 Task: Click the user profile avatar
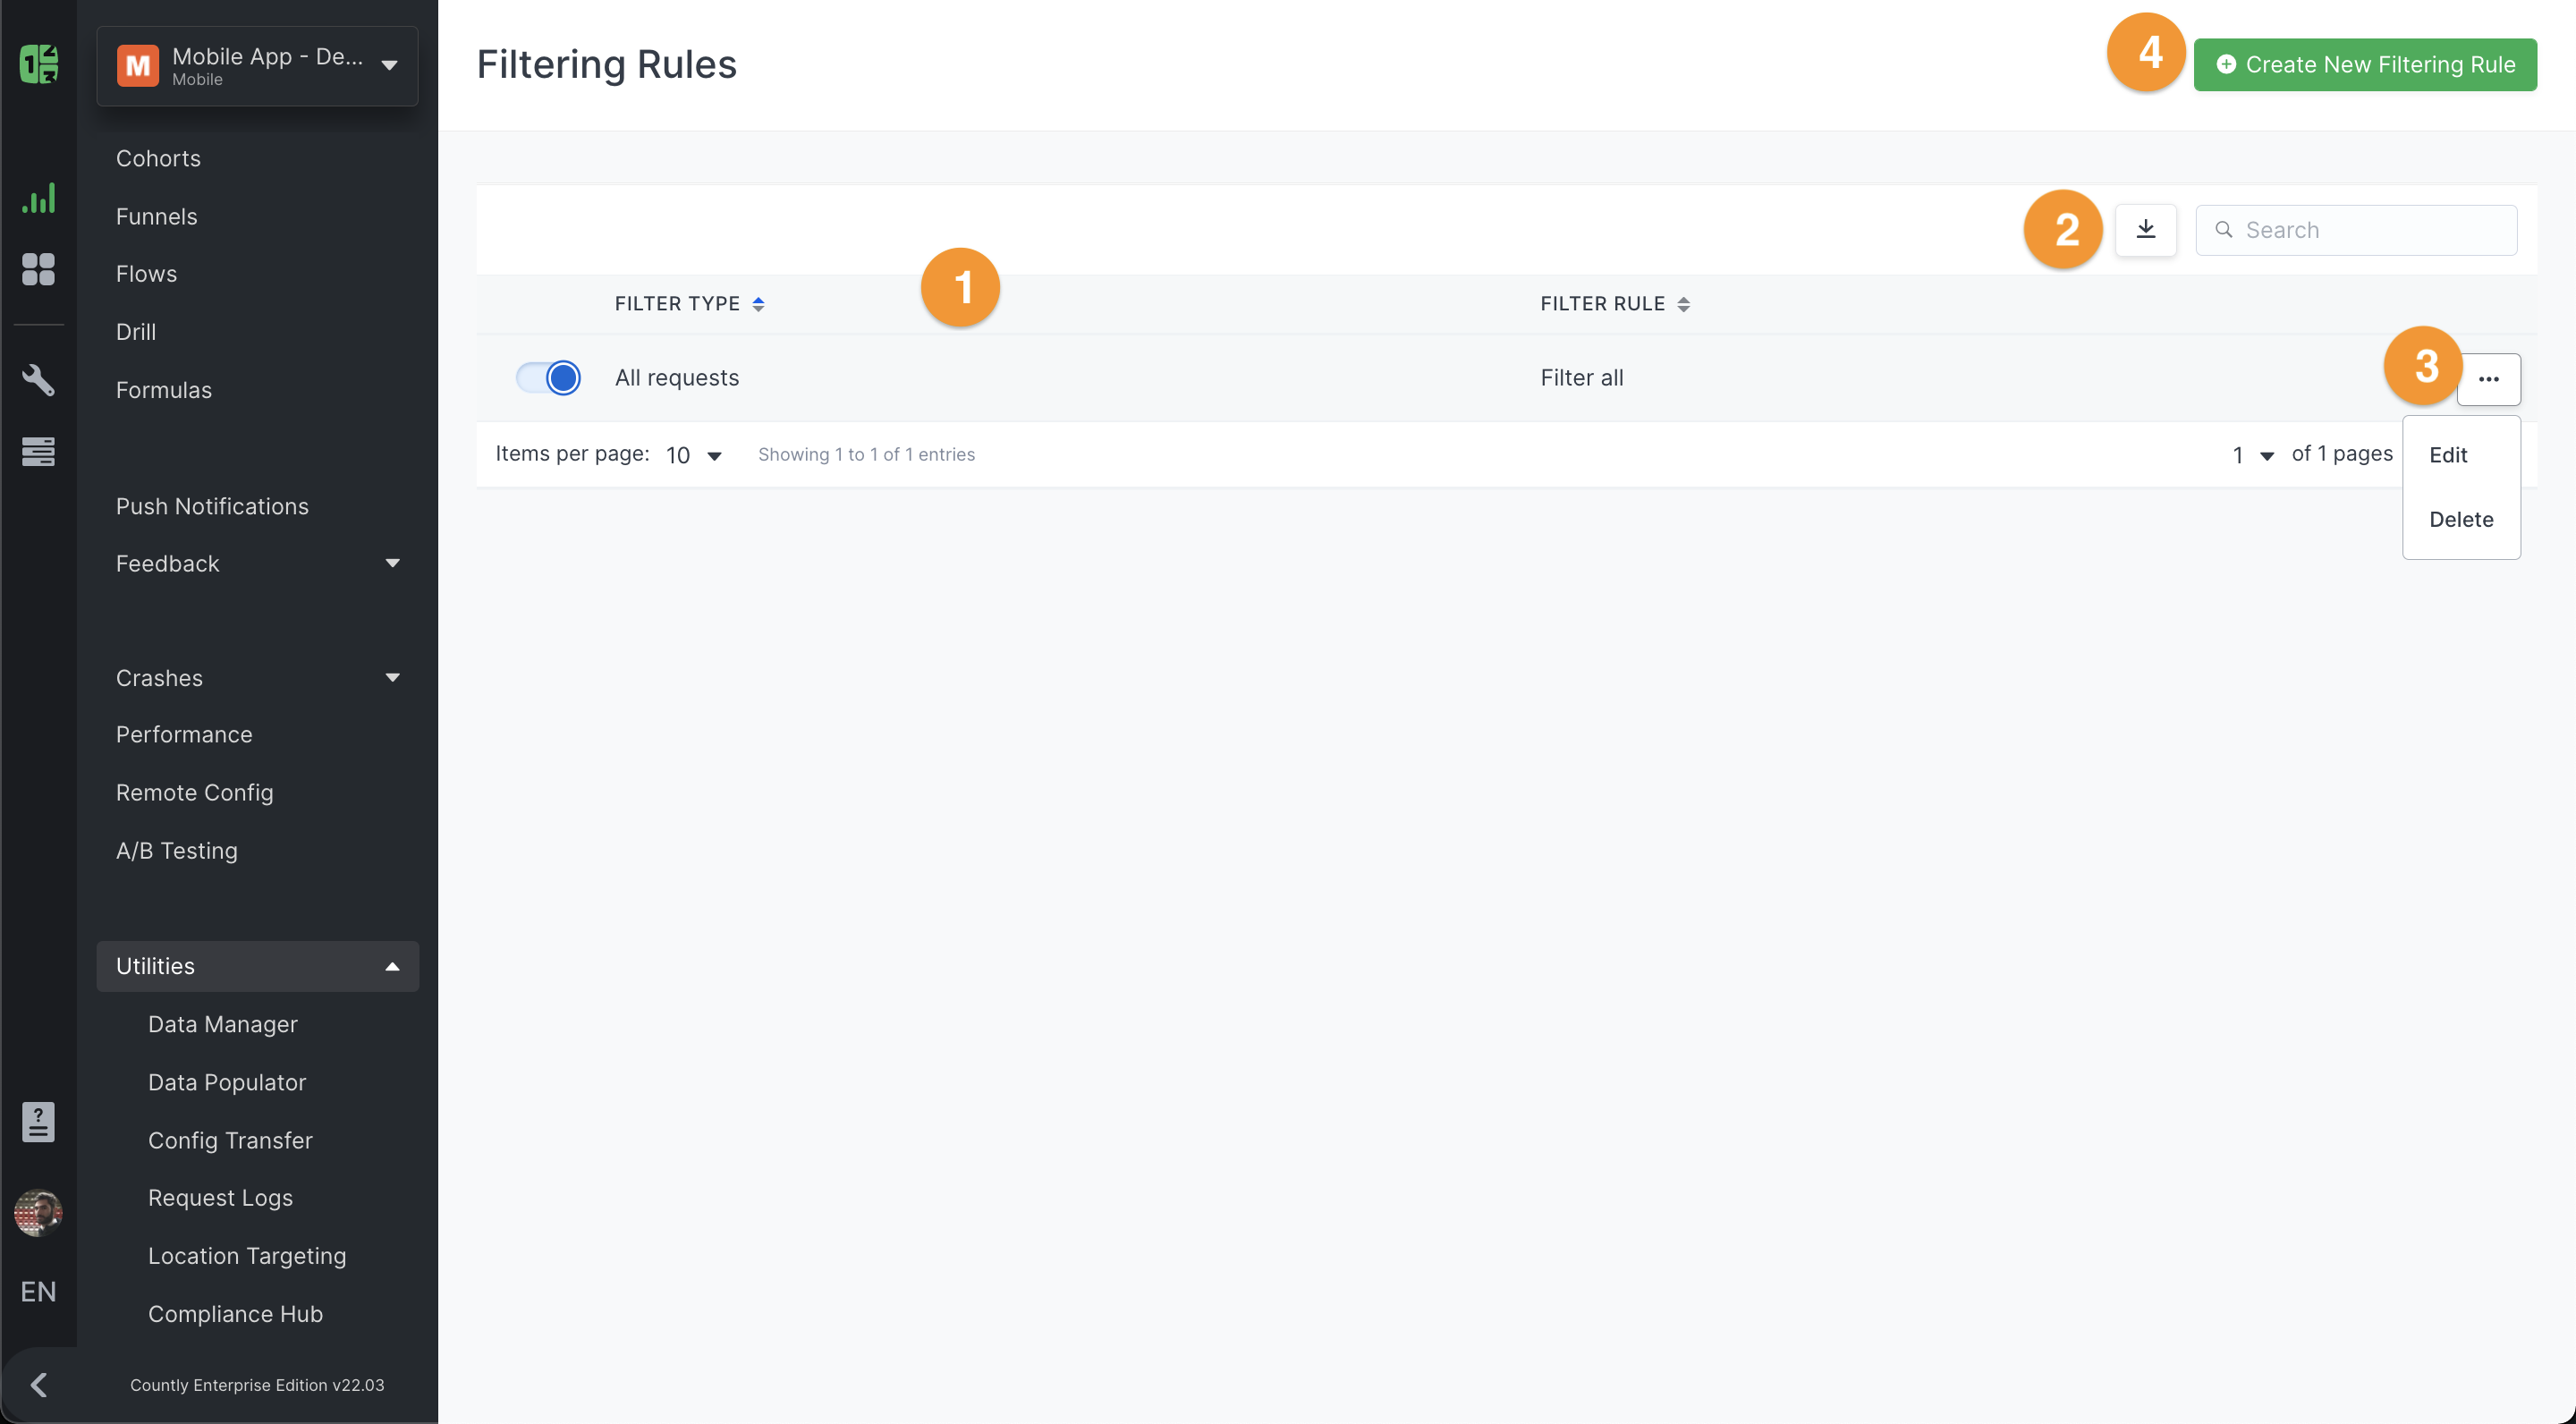click(38, 1212)
